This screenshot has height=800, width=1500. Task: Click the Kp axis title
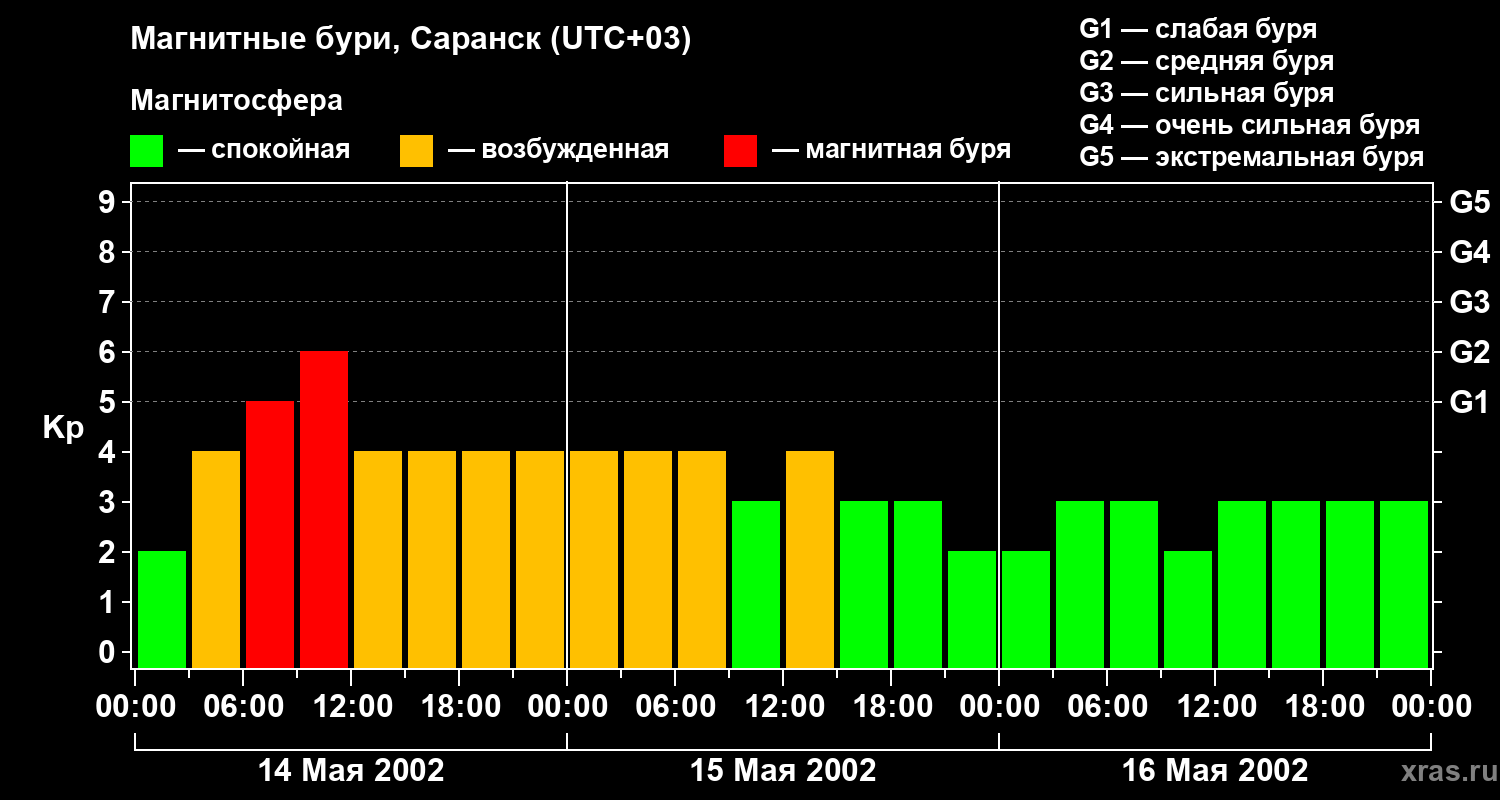coord(63,428)
